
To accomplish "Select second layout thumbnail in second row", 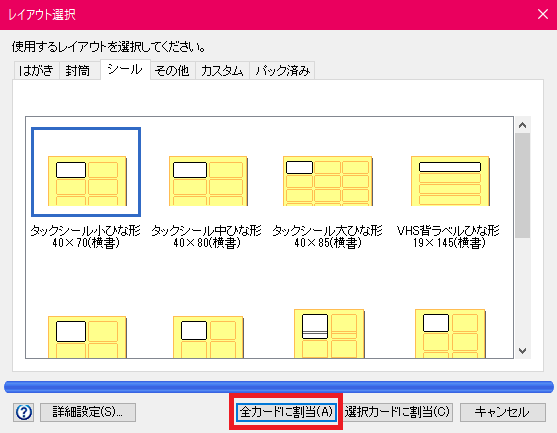I will pyautogui.click(x=208, y=337).
